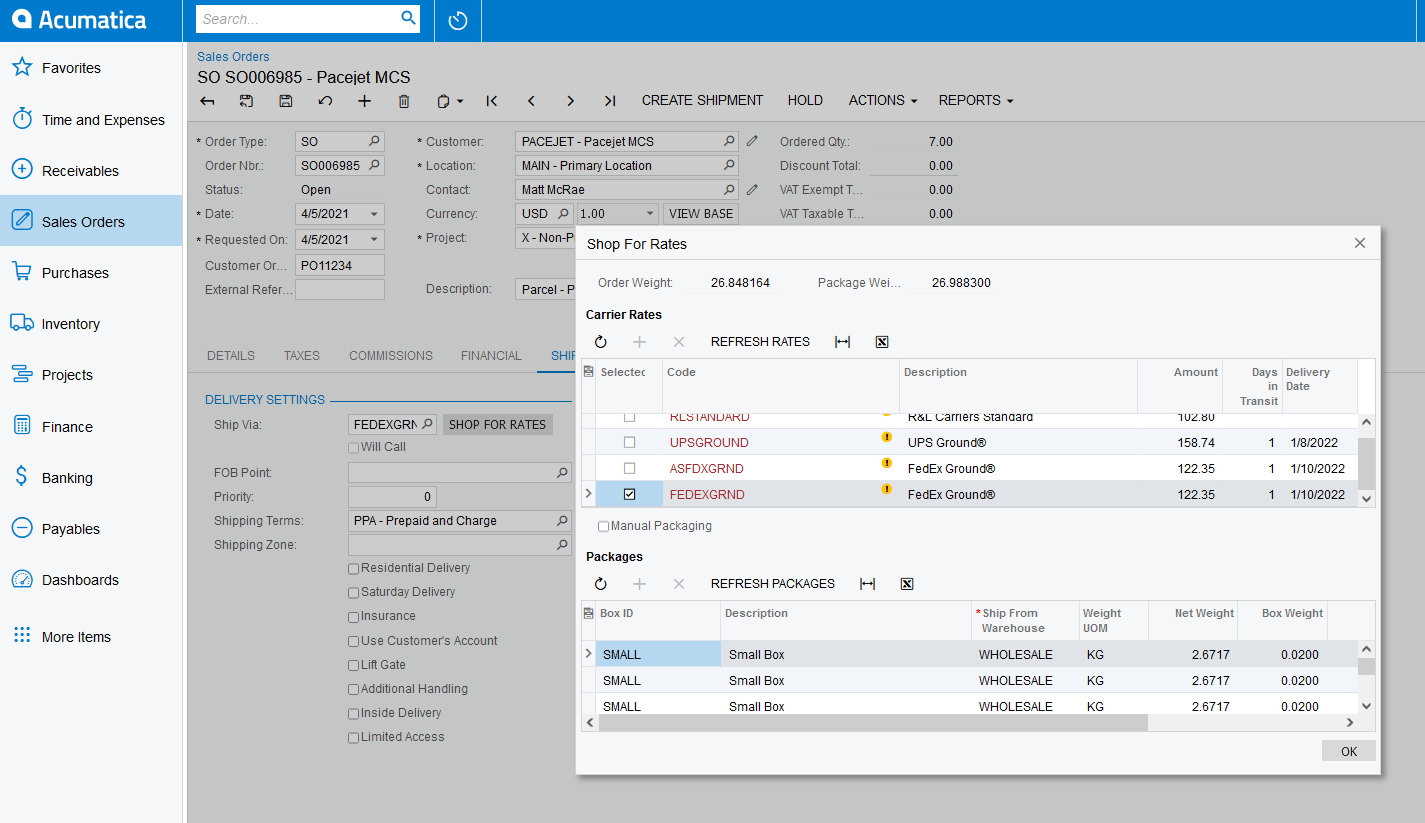1425x823 pixels.
Task: Enable Residential Delivery checkbox
Action: [353, 568]
